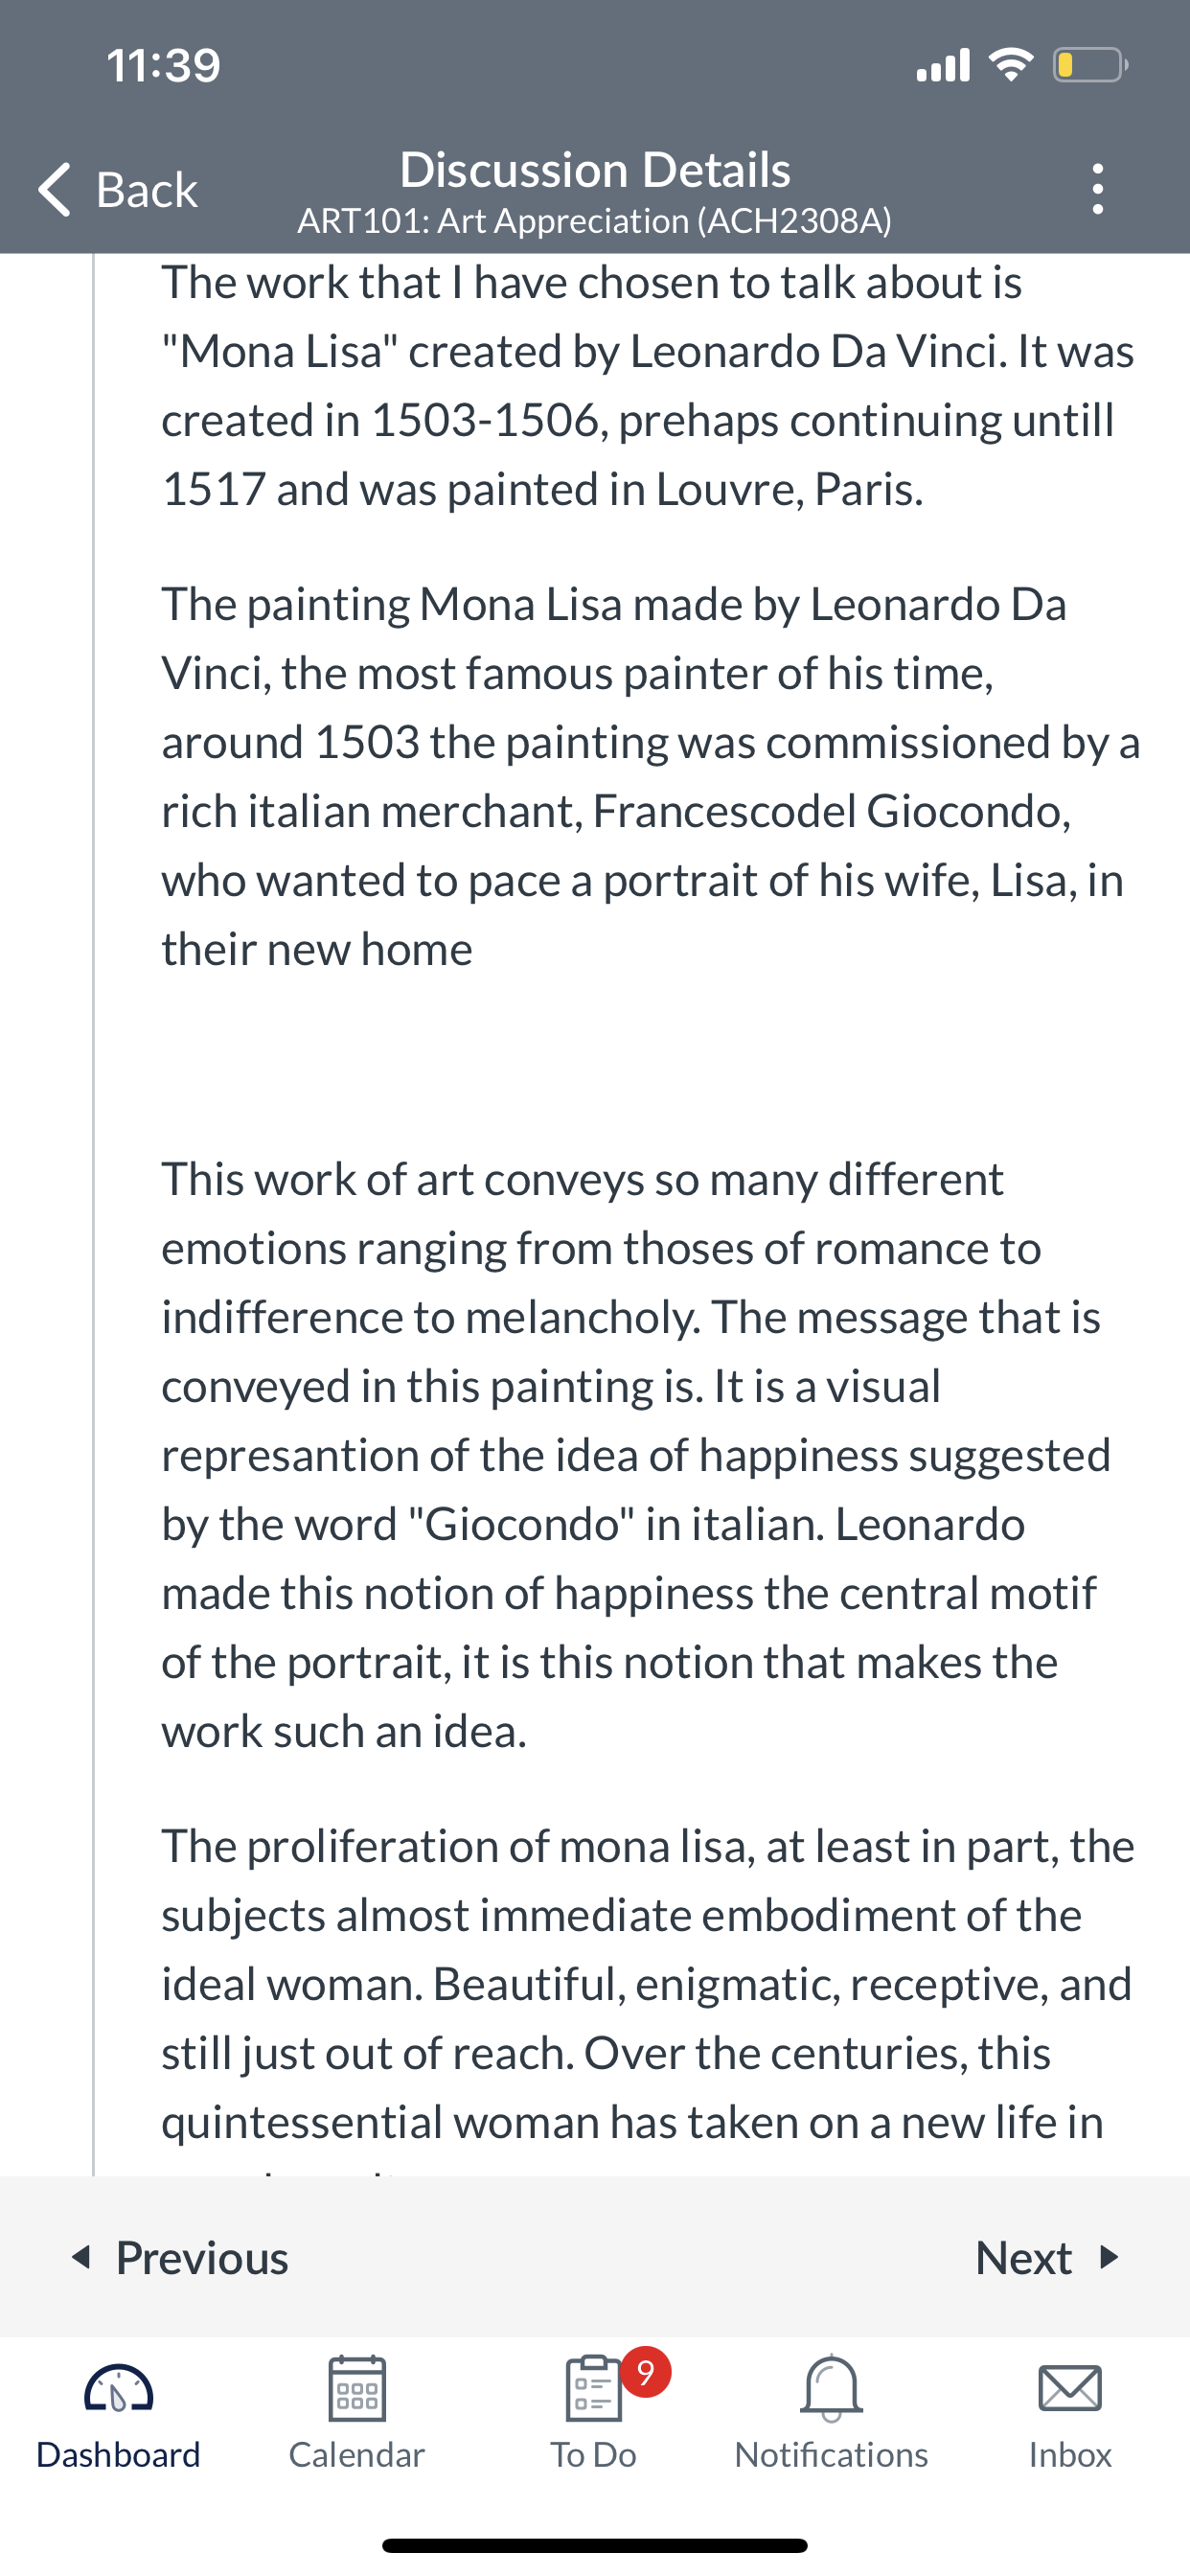Go to the Next discussion reply
The width and height of the screenshot is (1190, 2576).
click(x=1047, y=2257)
